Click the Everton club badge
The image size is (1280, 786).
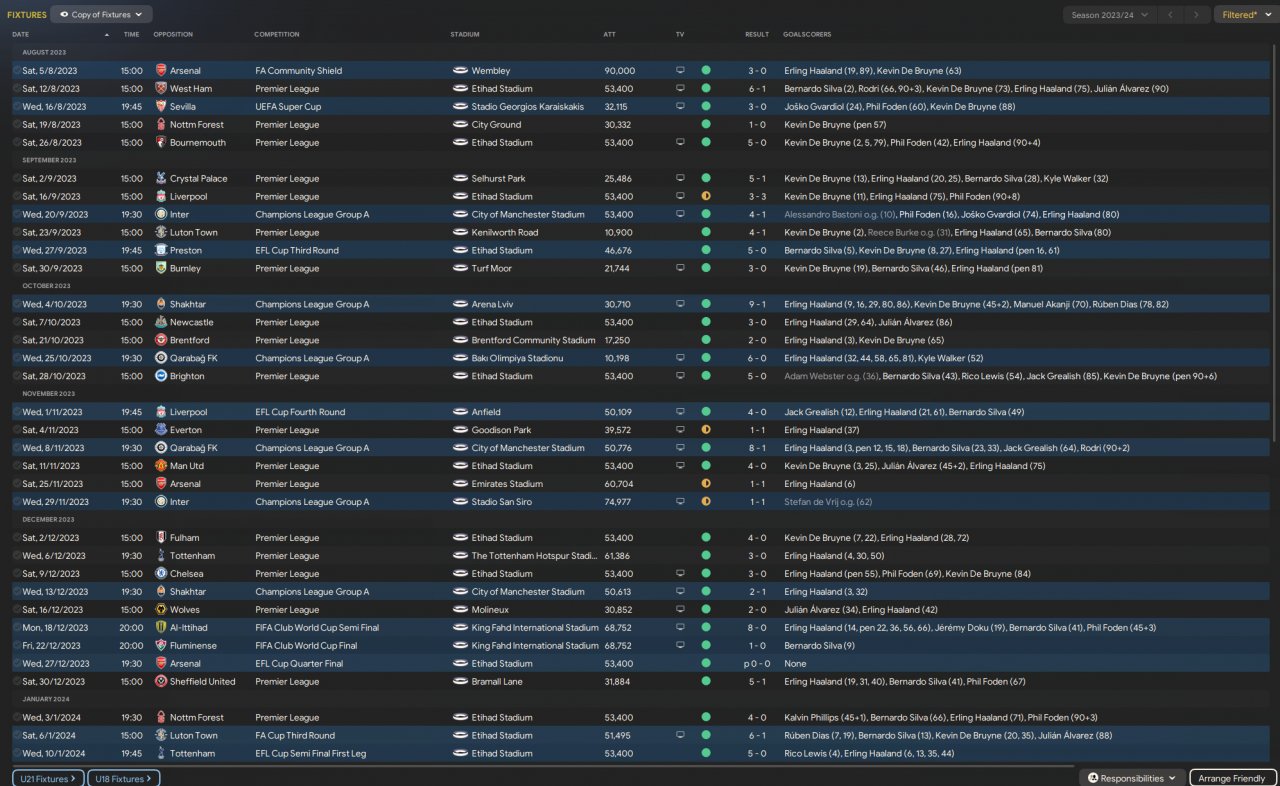tap(161, 430)
